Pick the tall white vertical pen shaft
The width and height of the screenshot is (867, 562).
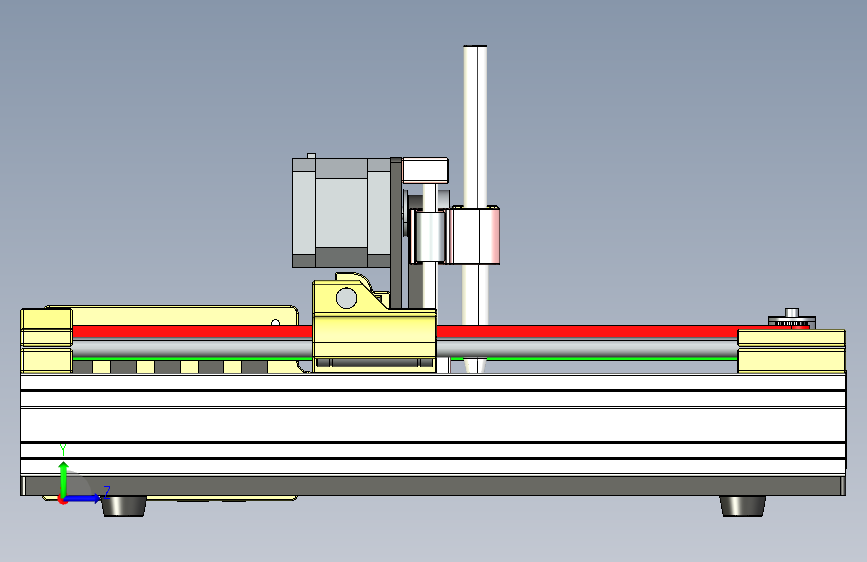[x=475, y=185]
